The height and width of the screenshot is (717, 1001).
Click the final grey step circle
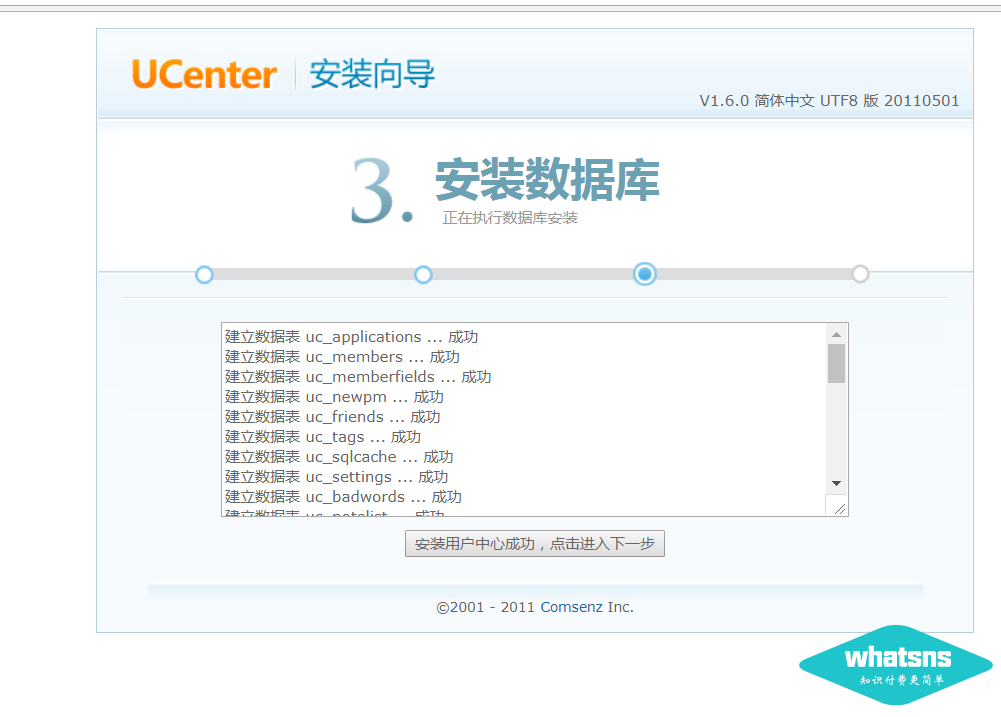pos(860,274)
